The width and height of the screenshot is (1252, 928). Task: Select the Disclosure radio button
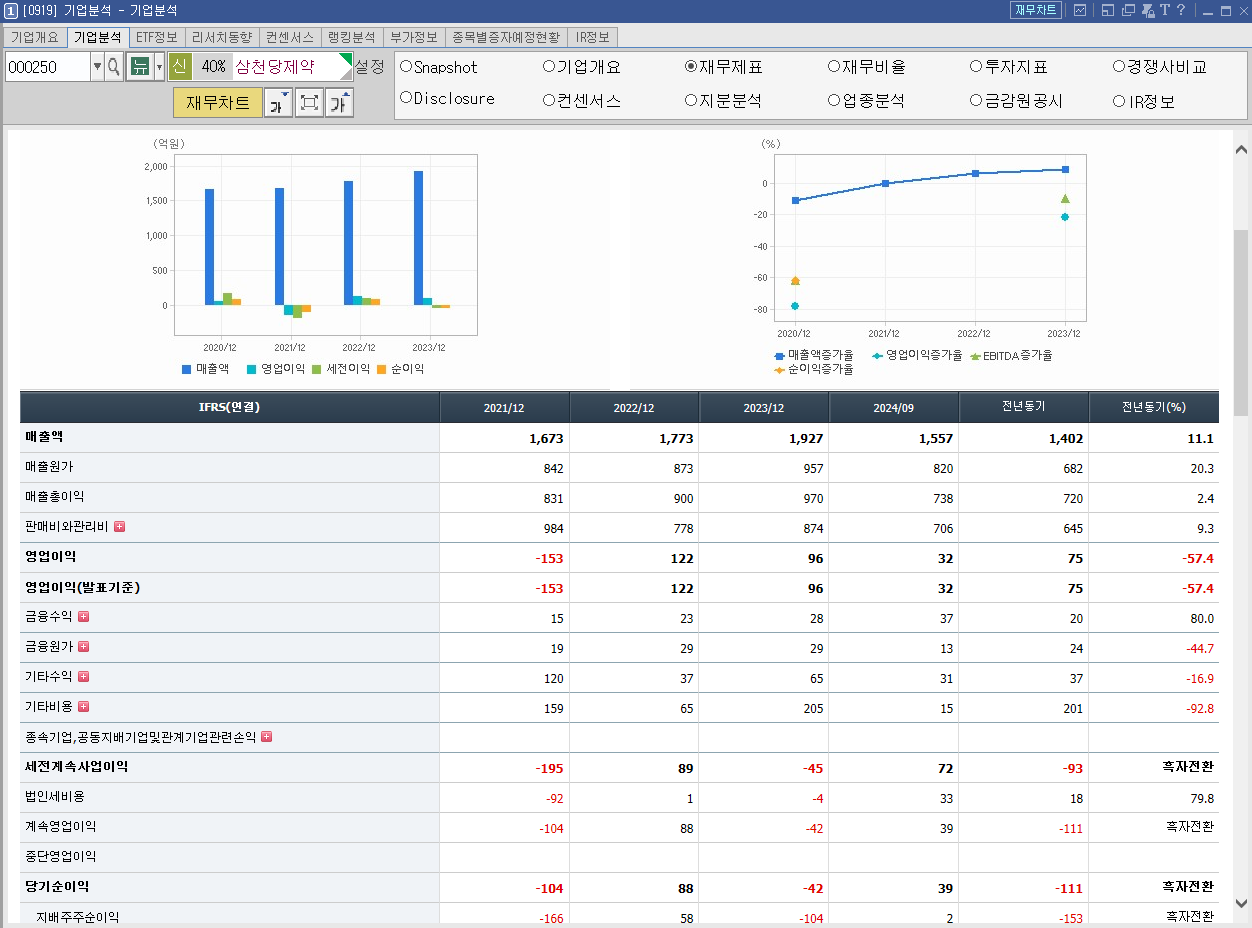[406, 98]
